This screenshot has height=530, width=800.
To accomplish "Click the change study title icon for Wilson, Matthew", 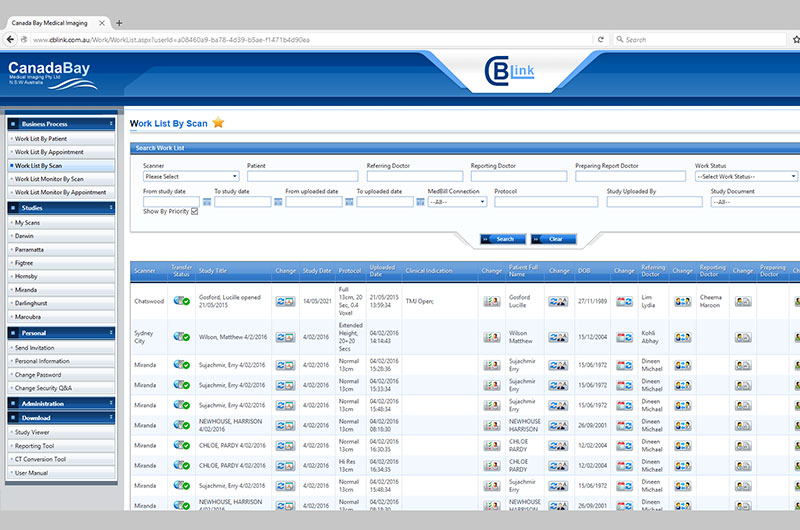I will click(x=286, y=337).
